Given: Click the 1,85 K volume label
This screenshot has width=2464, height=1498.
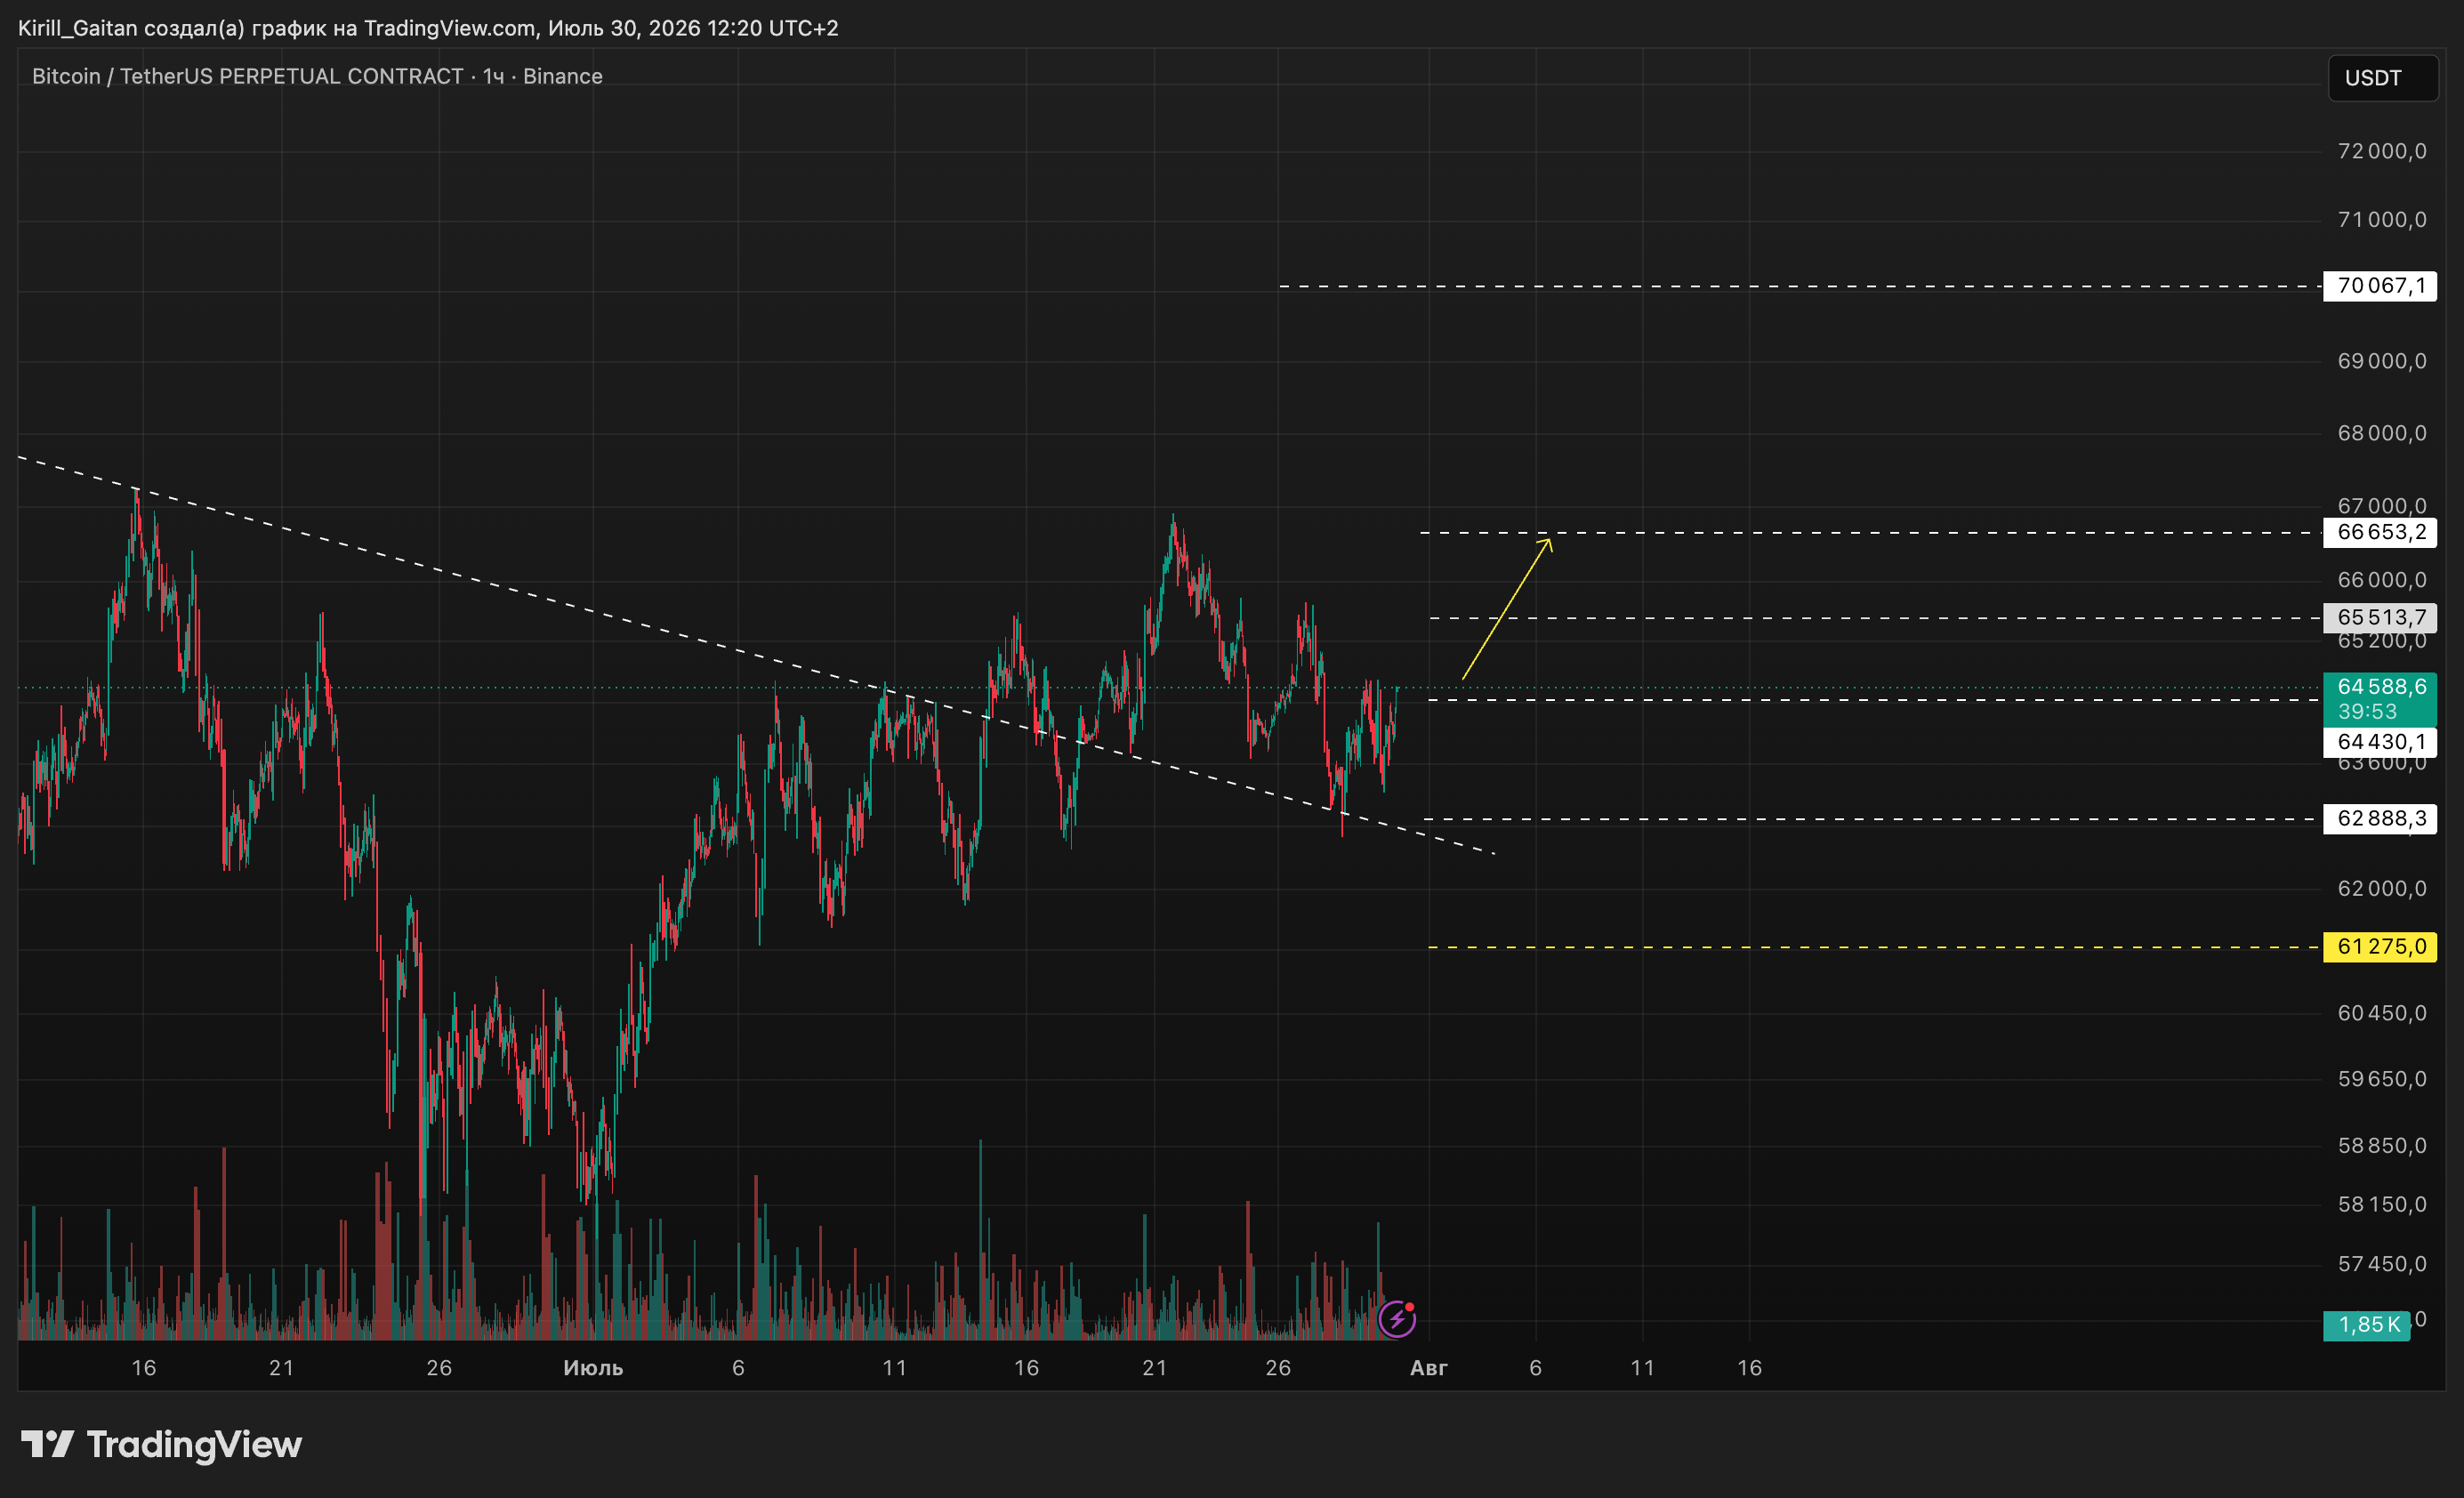Looking at the screenshot, I should point(2367,1325).
